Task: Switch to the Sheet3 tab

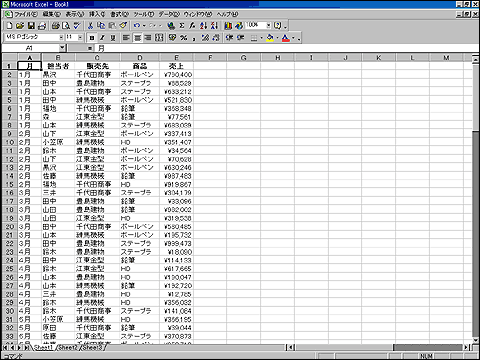Action: tap(92, 347)
